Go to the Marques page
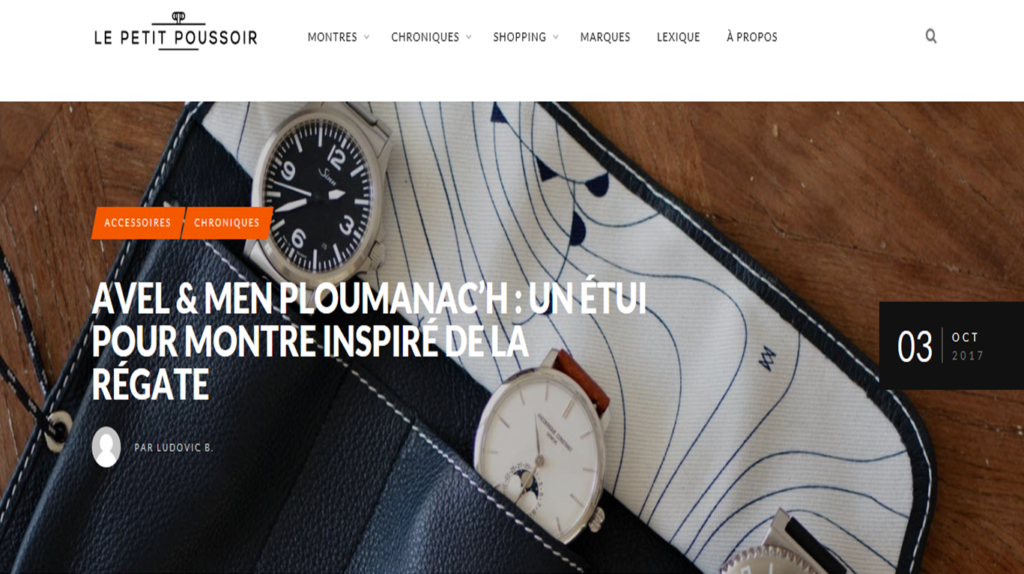1024x574 pixels. coord(605,37)
